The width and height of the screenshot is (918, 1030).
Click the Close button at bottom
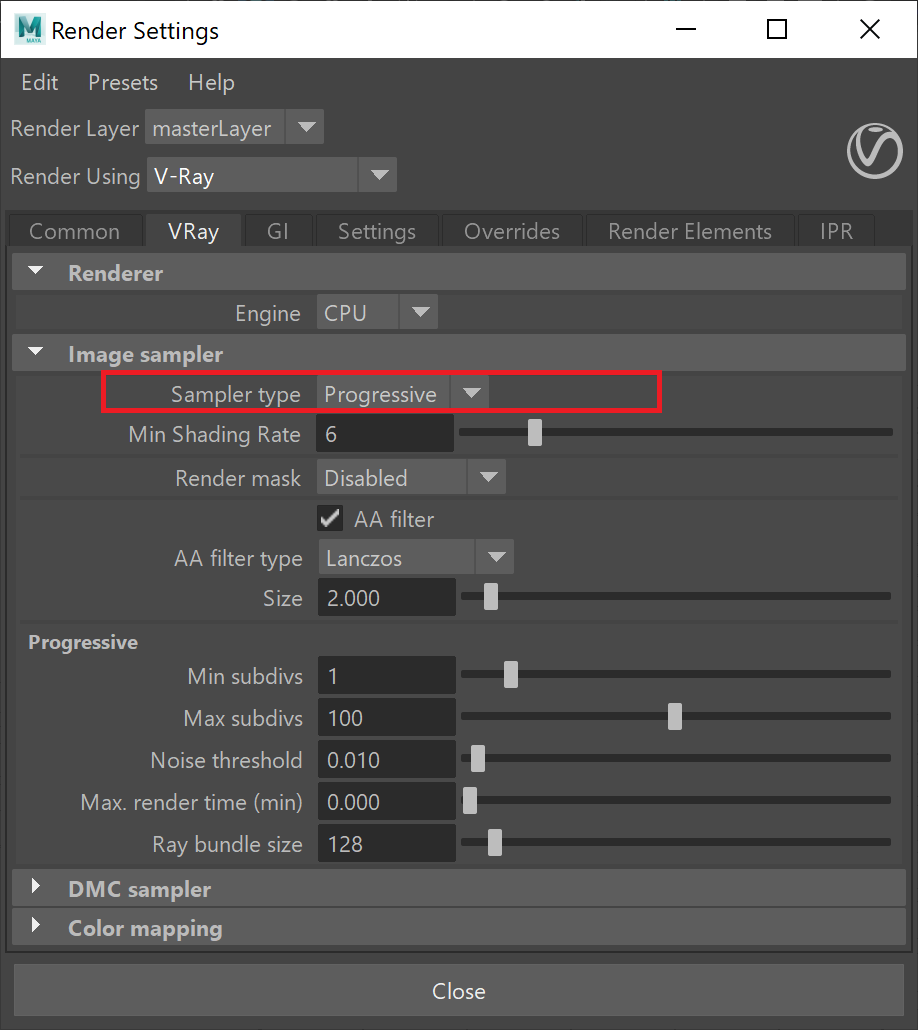point(459,991)
